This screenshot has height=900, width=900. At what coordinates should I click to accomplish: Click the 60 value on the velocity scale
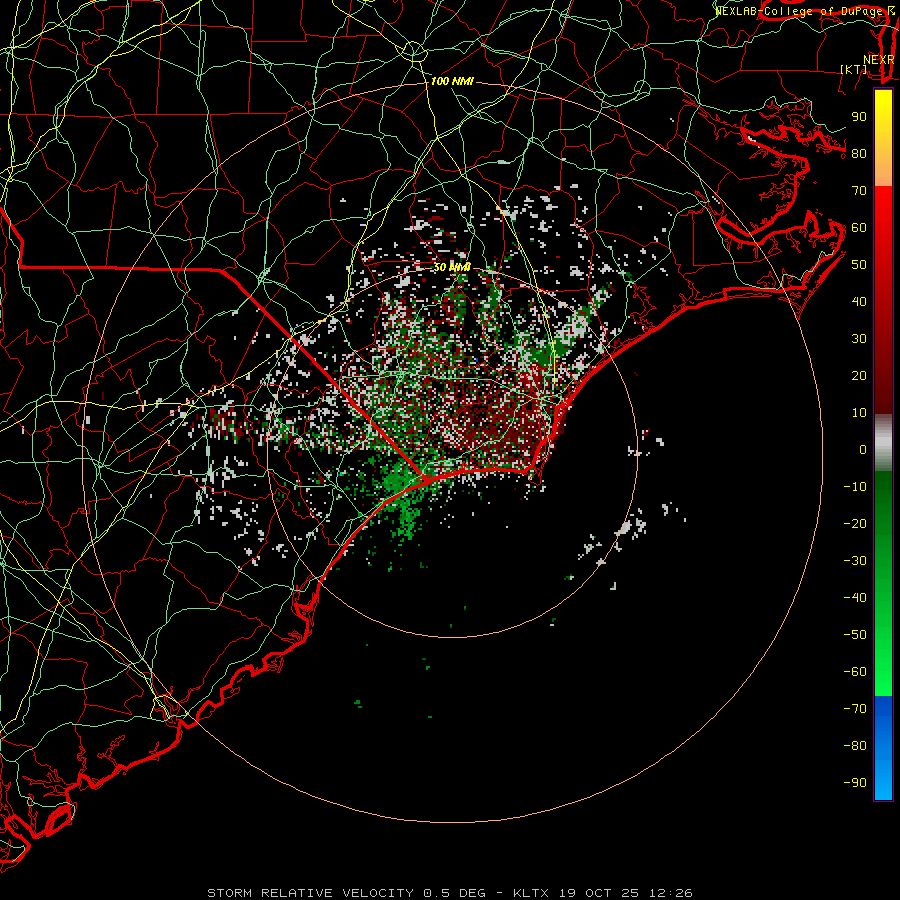859,228
